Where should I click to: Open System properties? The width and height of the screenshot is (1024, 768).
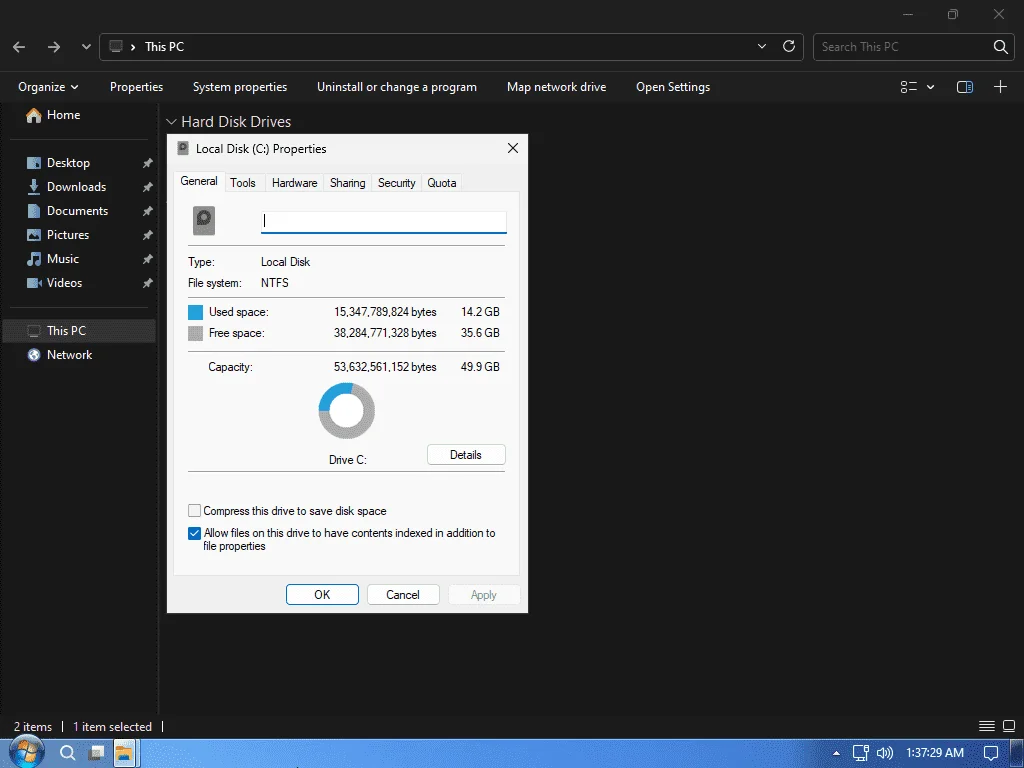tap(240, 87)
